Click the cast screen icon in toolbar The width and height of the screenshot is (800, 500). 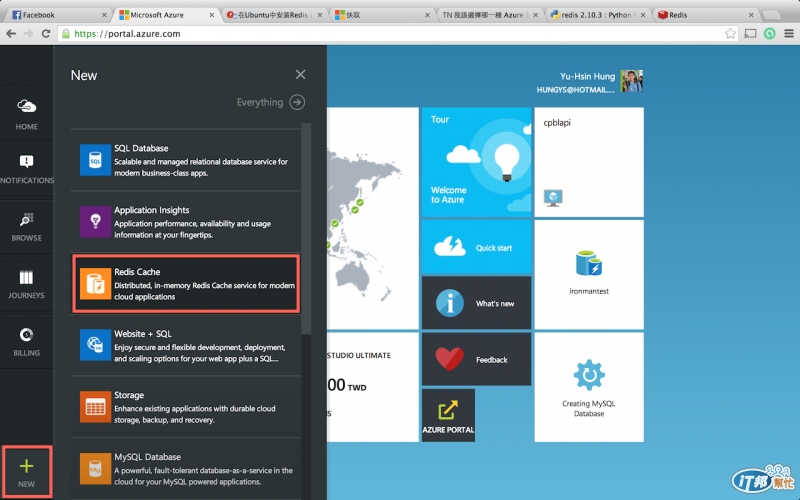point(750,34)
